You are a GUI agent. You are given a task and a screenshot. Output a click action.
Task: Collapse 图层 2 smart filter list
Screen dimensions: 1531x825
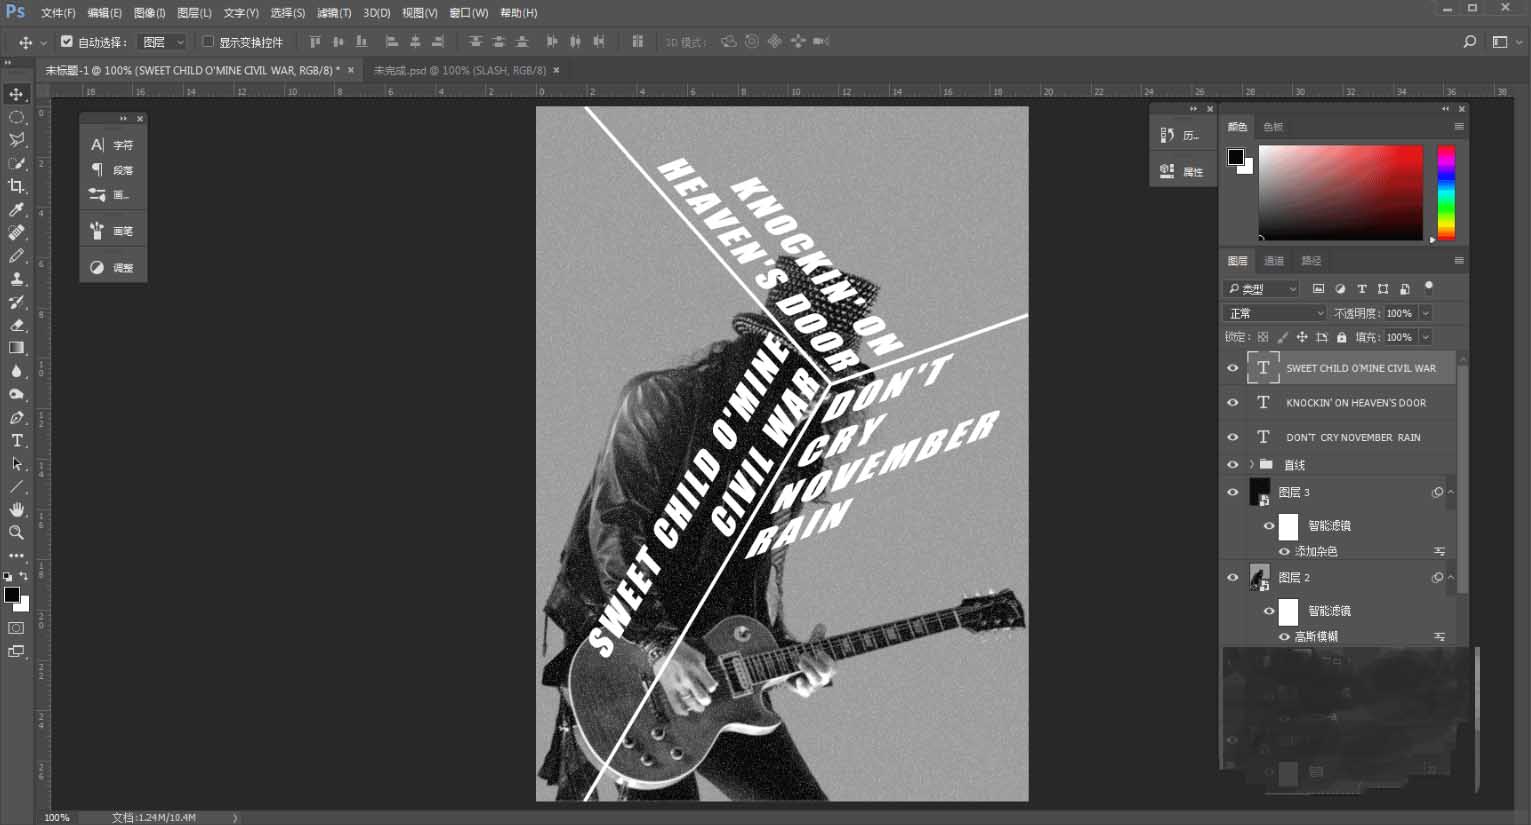coord(1451,577)
